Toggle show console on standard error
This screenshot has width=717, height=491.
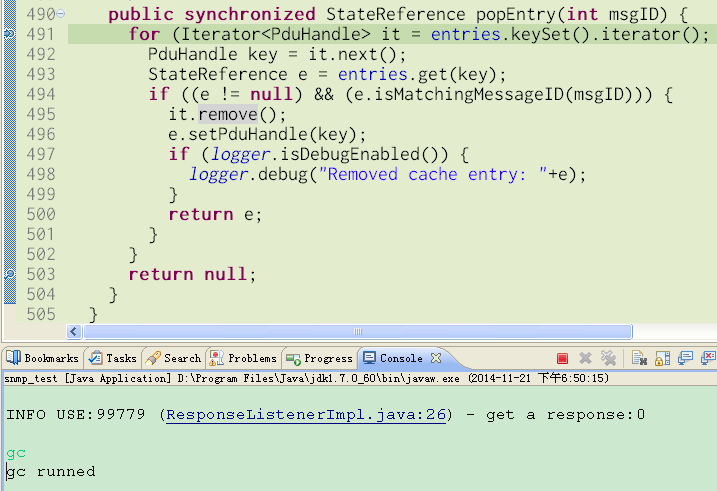(x=708, y=358)
